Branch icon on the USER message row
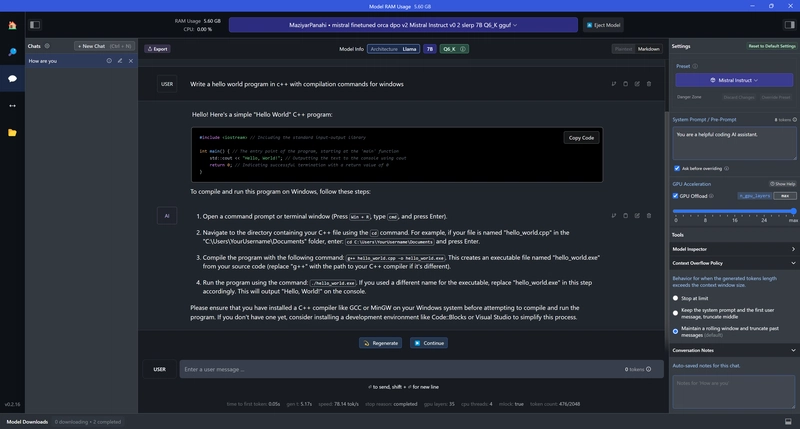This screenshot has height=429, width=800. 614,84
